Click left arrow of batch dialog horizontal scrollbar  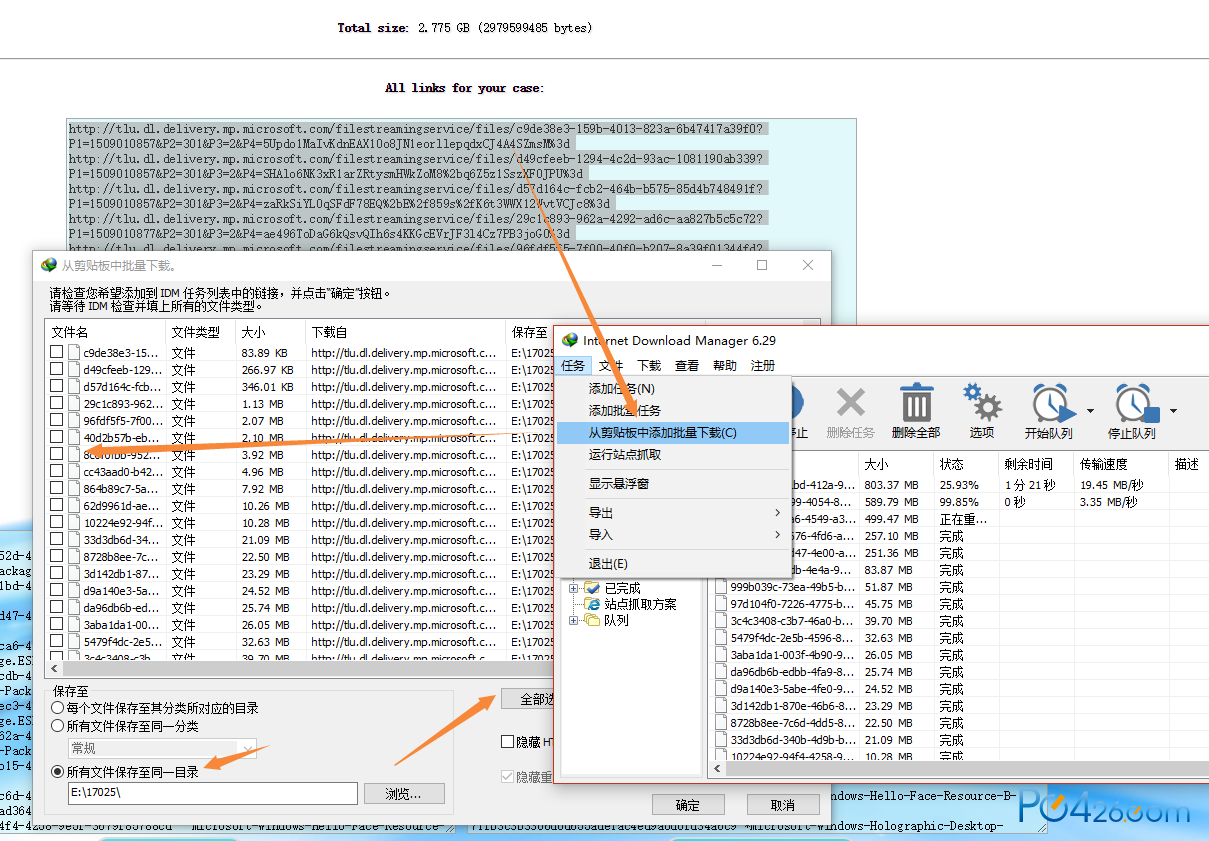[55, 668]
